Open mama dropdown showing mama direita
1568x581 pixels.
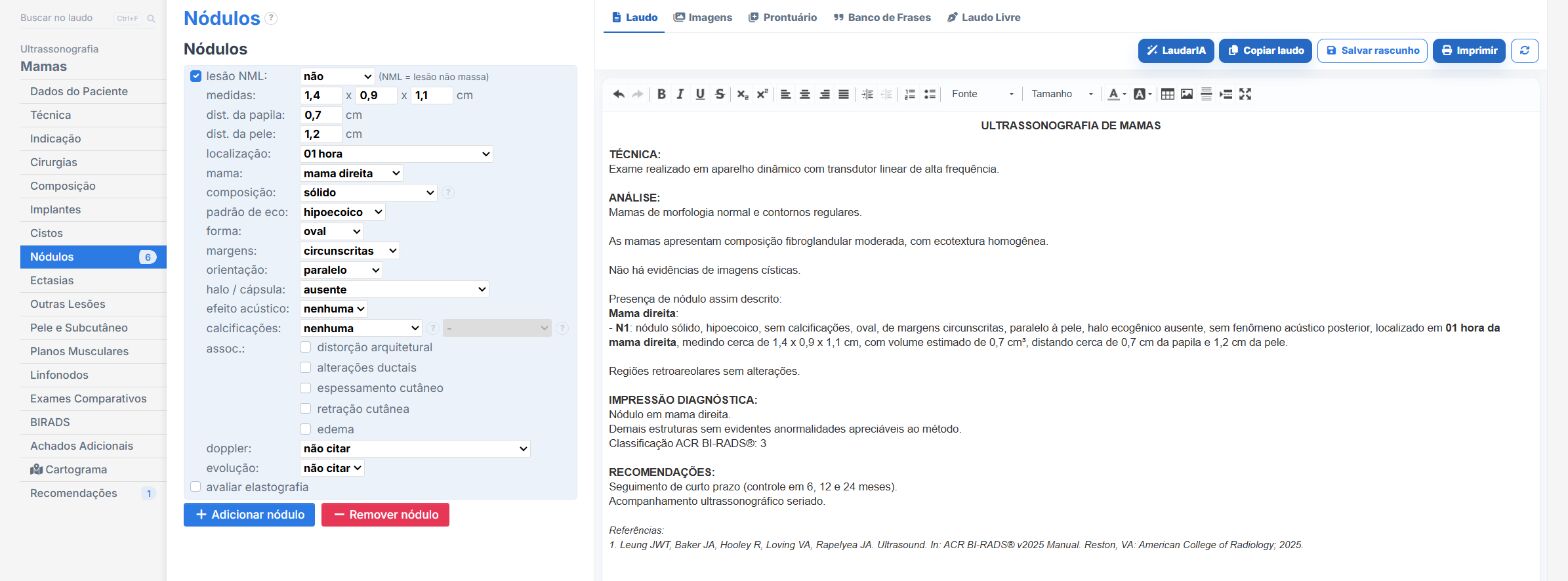pyautogui.click(x=351, y=173)
